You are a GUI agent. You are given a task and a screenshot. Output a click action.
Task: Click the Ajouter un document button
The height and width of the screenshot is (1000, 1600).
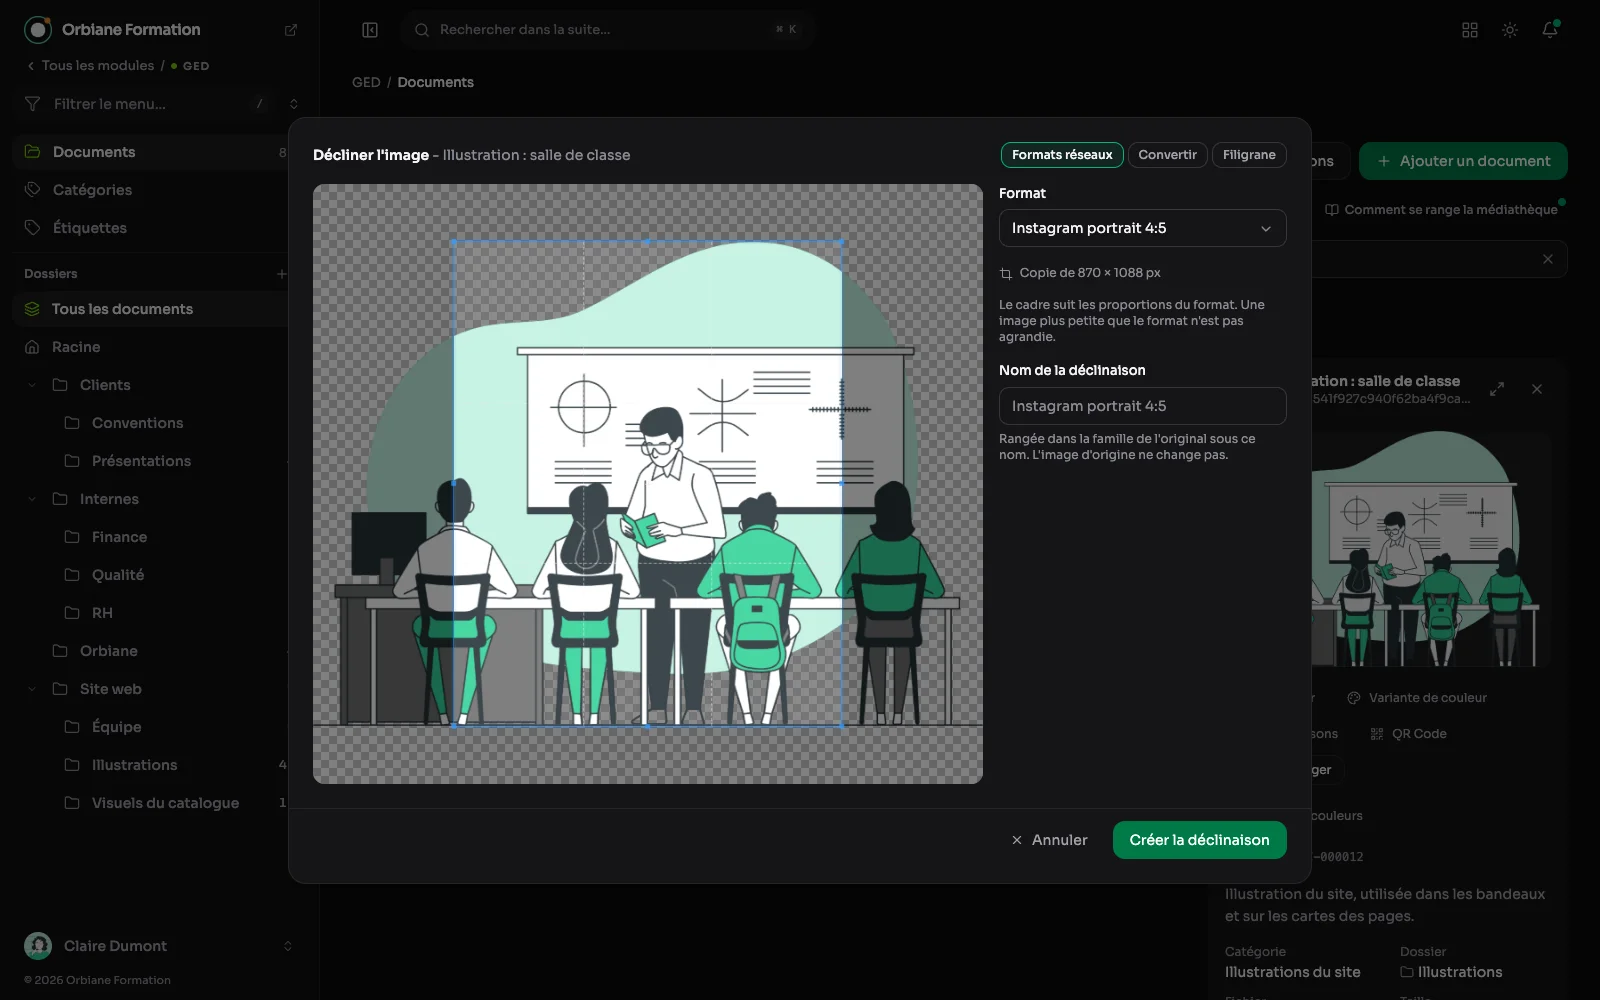click(x=1463, y=161)
